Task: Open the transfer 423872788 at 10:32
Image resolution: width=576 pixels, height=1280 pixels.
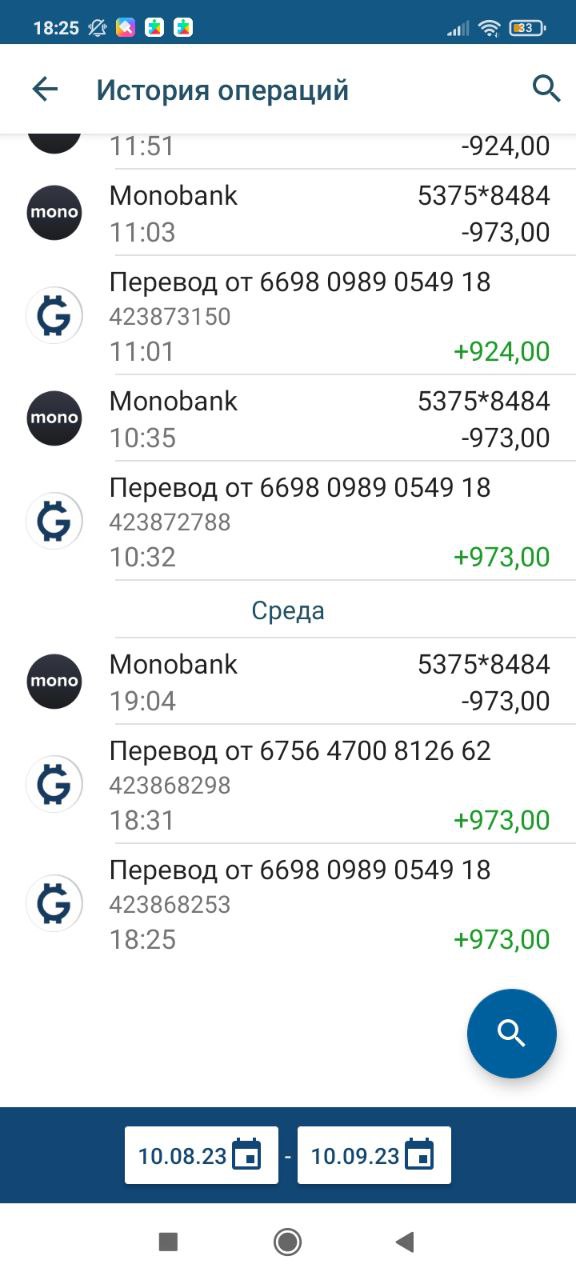Action: coord(288,521)
